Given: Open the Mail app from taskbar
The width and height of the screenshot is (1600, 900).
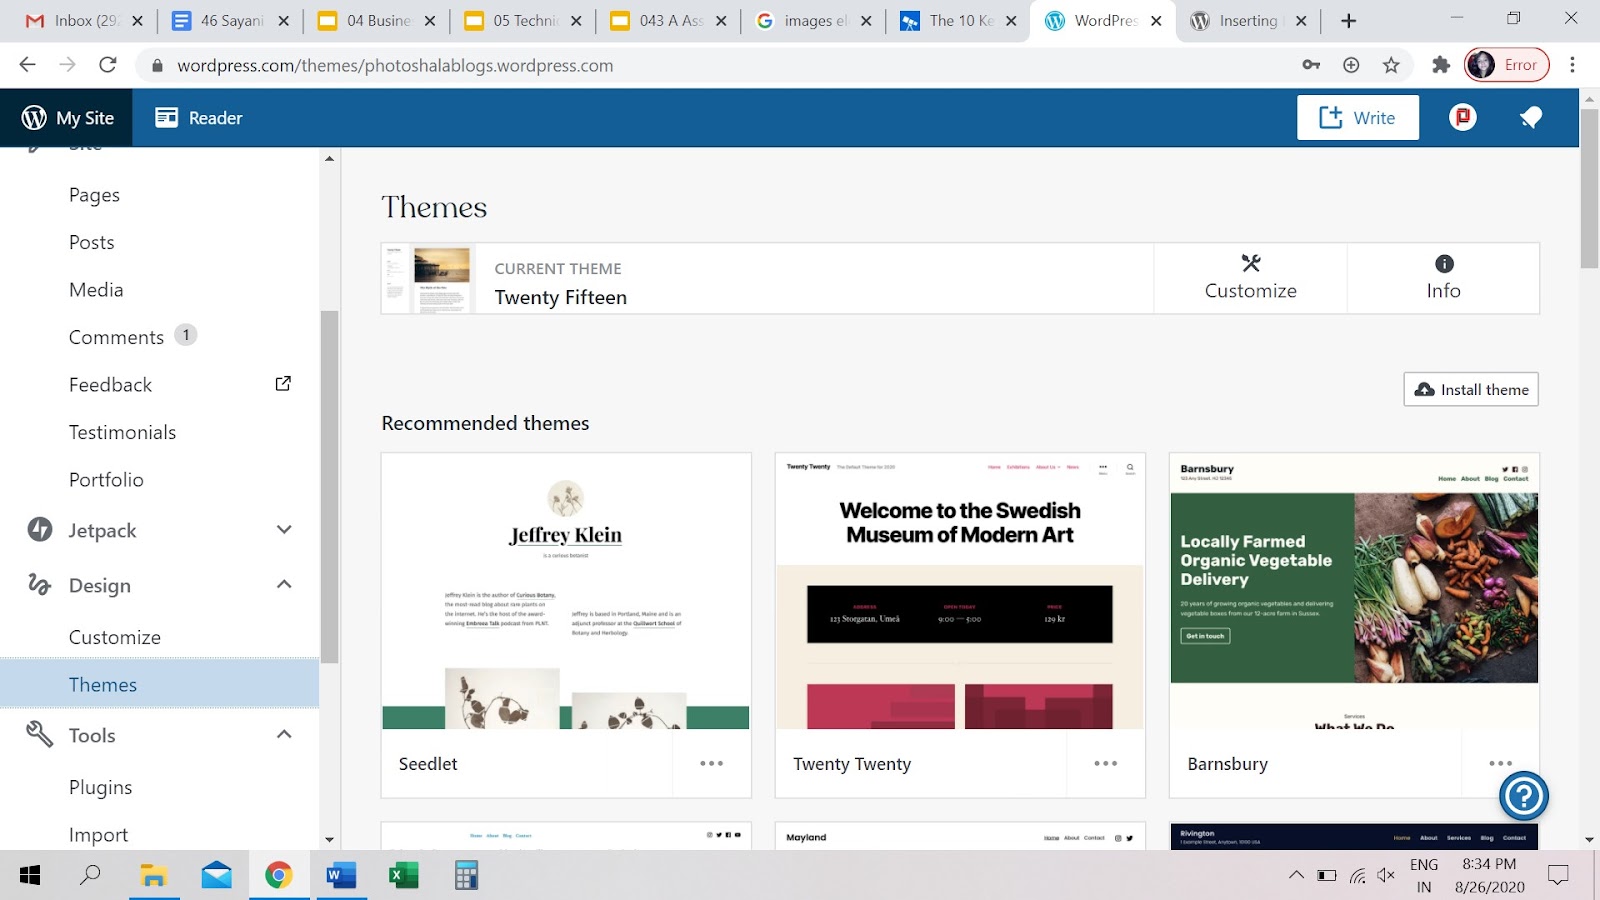Looking at the screenshot, I should [x=216, y=876].
